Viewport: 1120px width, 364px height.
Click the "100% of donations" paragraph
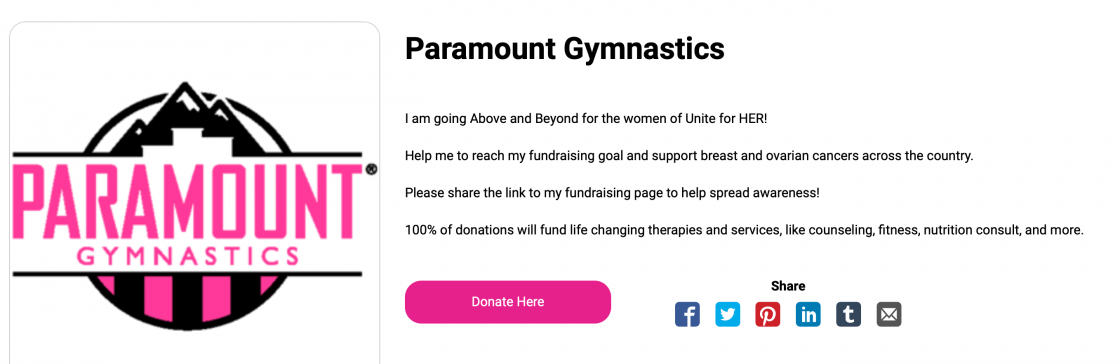(744, 231)
